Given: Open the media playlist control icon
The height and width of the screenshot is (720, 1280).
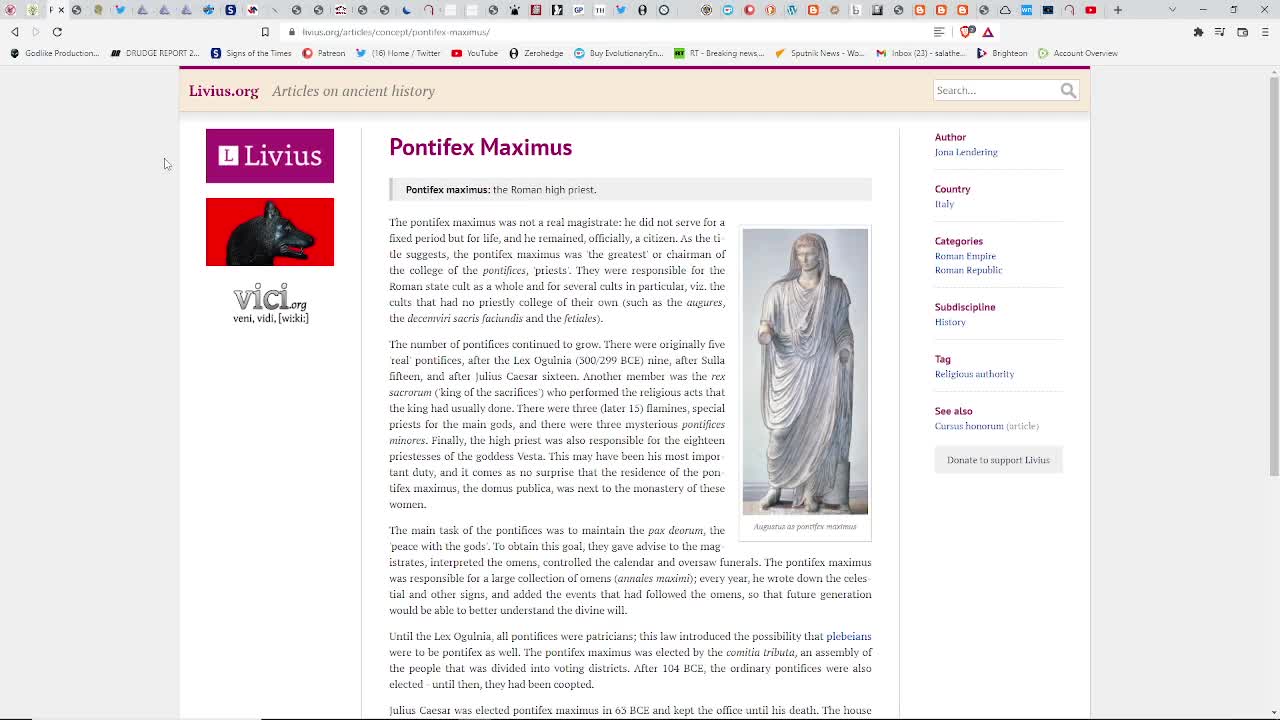Looking at the screenshot, I should click(x=1220, y=32).
